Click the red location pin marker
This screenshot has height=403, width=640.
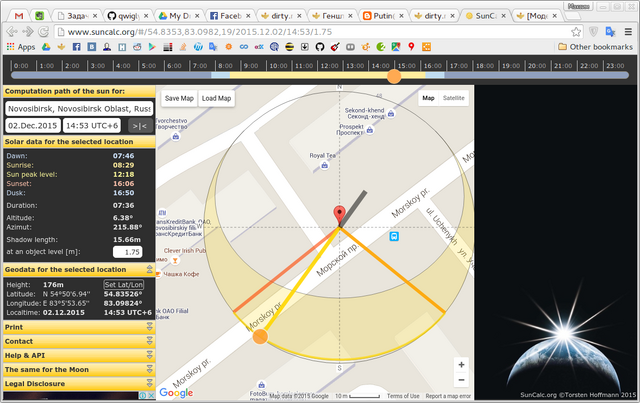tap(340, 214)
